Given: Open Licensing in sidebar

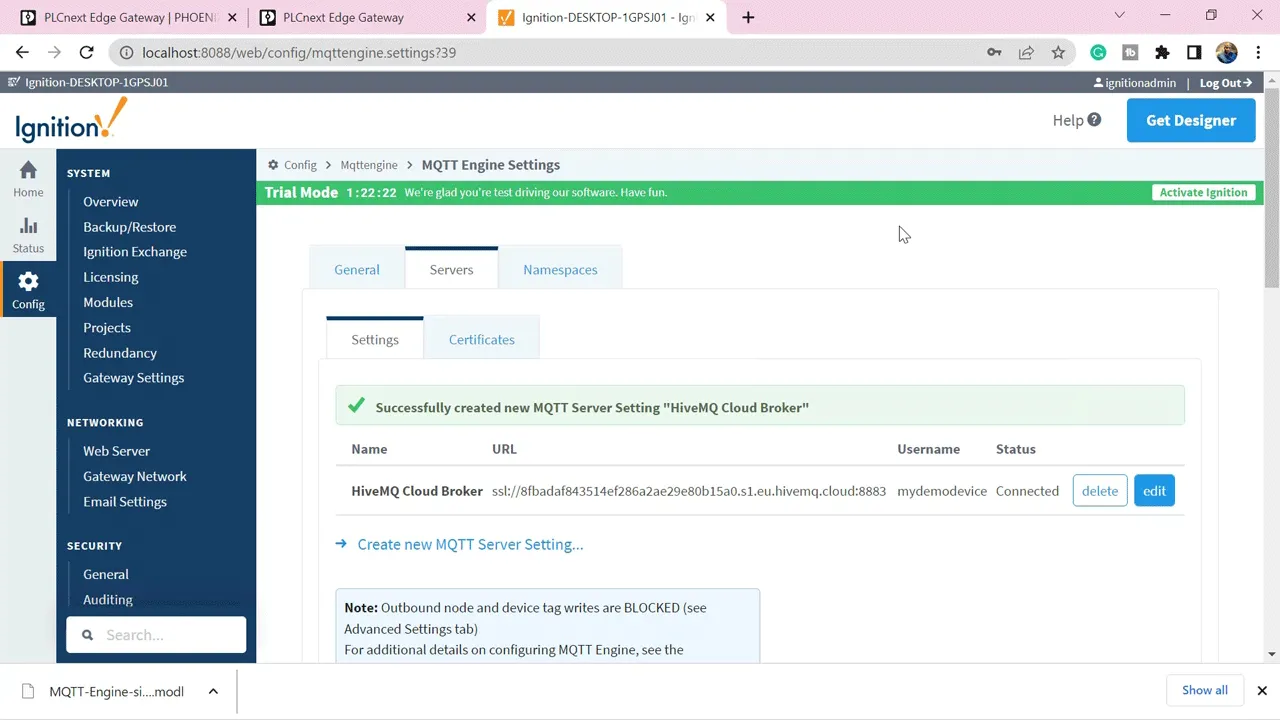Looking at the screenshot, I should pyautogui.click(x=110, y=277).
